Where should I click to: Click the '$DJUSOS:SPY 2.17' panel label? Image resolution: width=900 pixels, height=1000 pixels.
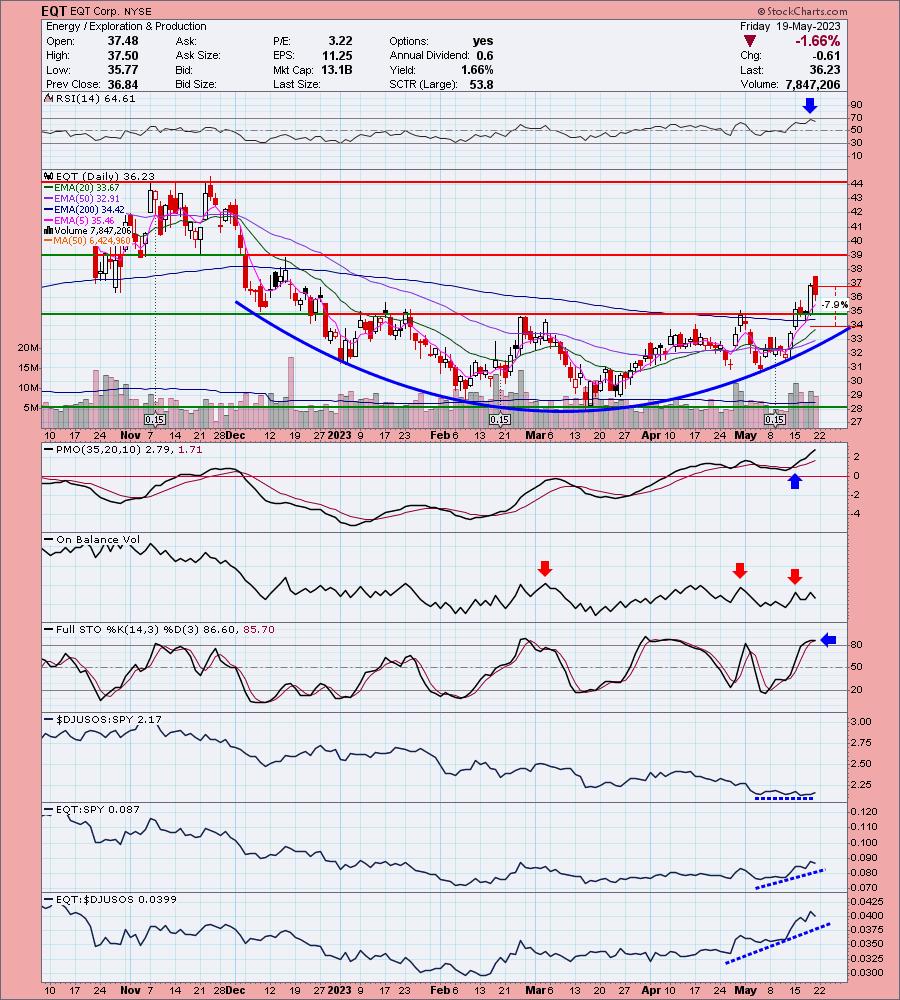(103, 719)
